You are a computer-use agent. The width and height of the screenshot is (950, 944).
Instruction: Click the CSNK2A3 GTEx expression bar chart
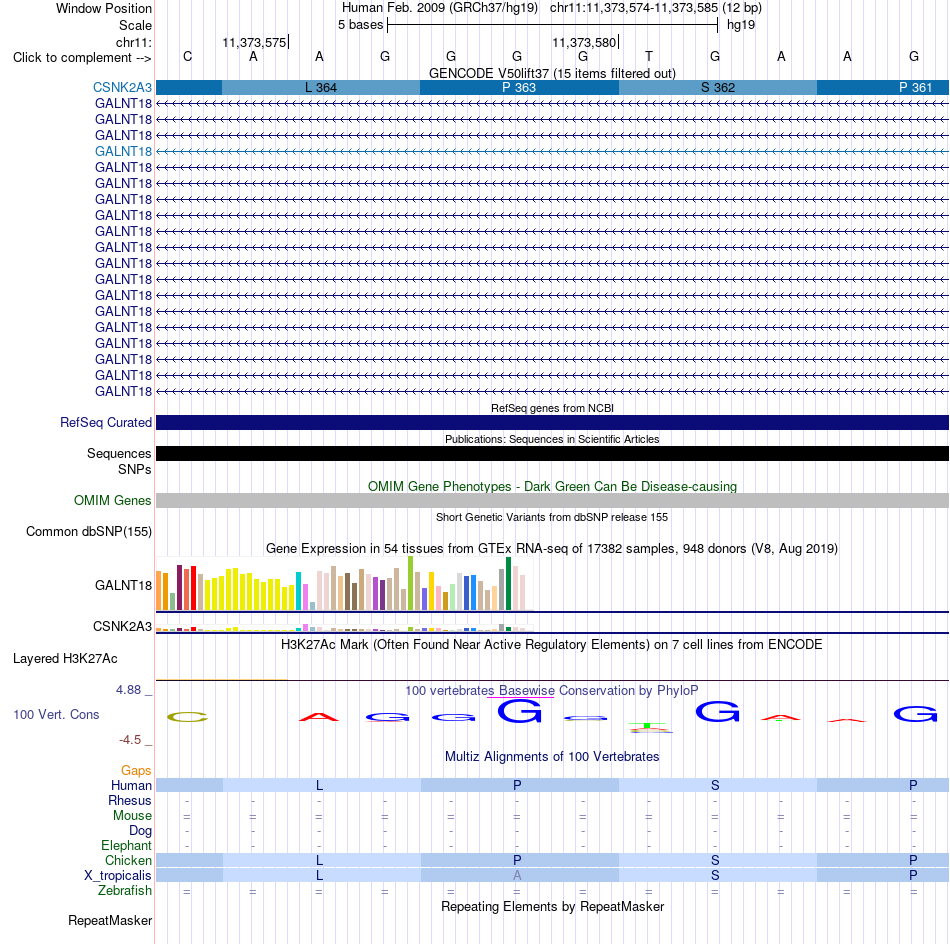pyautogui.click(x=344, y=627)
